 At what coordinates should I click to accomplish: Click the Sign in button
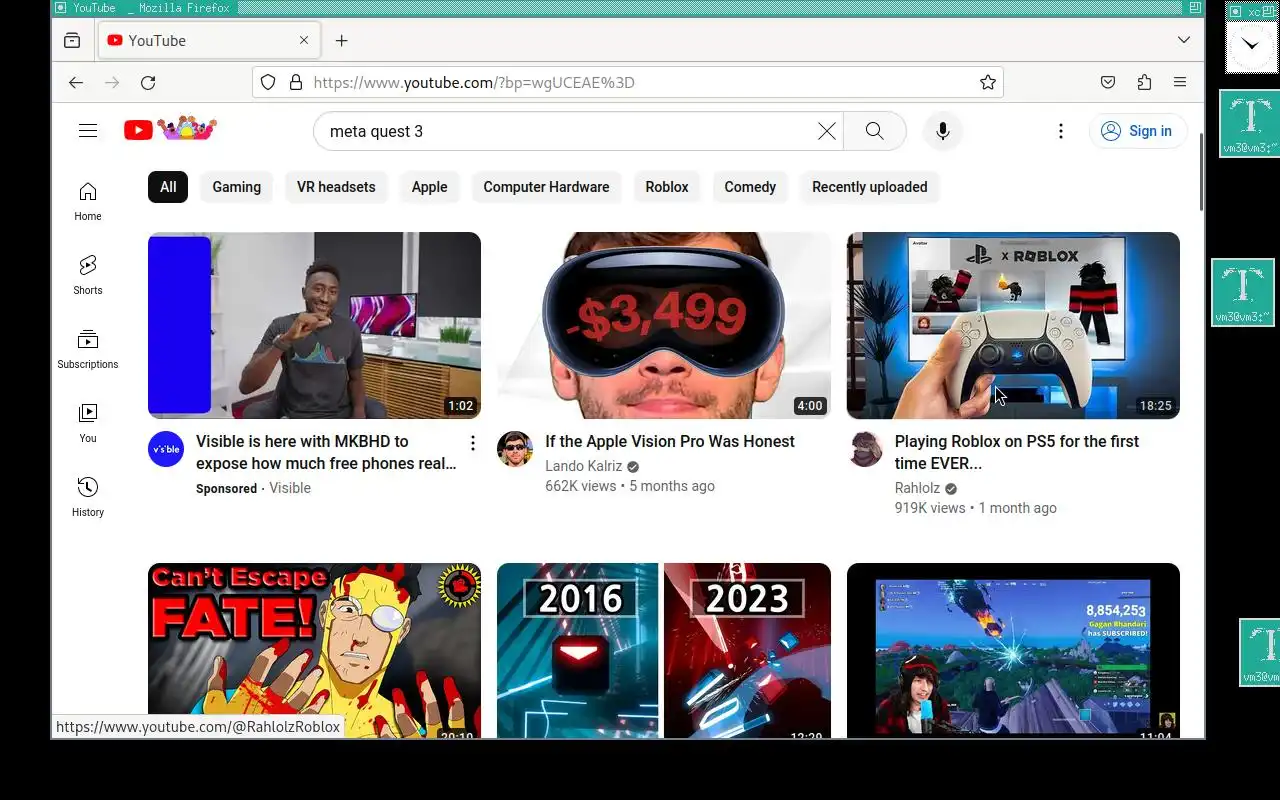1138,131
